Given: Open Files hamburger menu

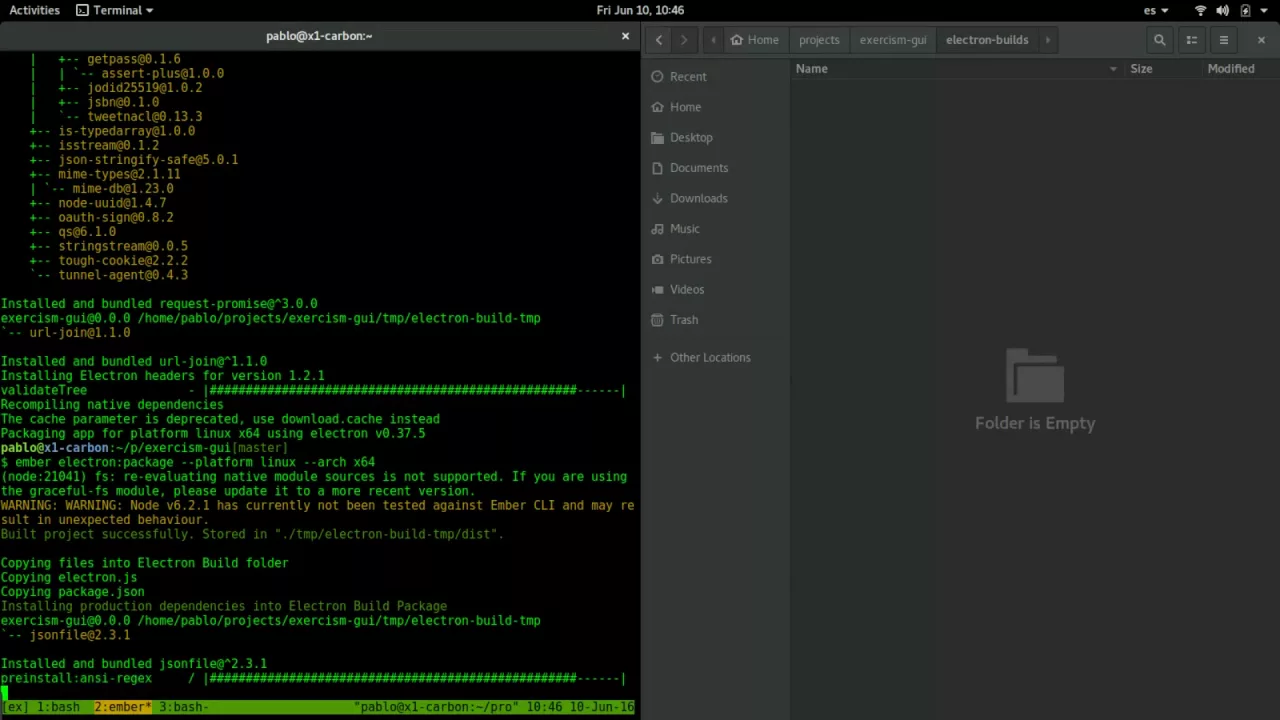Looking at the screenshot, I should tap(1224, 40).
